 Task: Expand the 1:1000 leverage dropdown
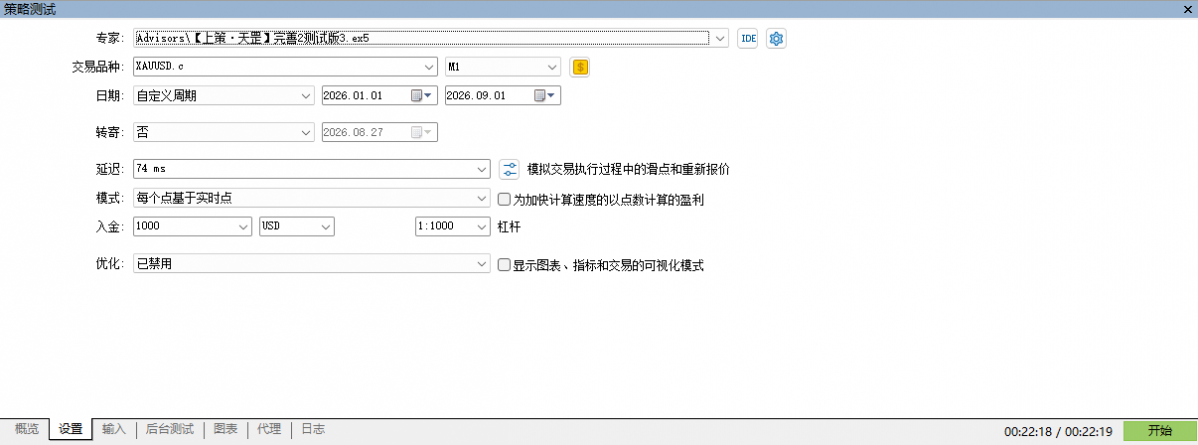[482, 227]
